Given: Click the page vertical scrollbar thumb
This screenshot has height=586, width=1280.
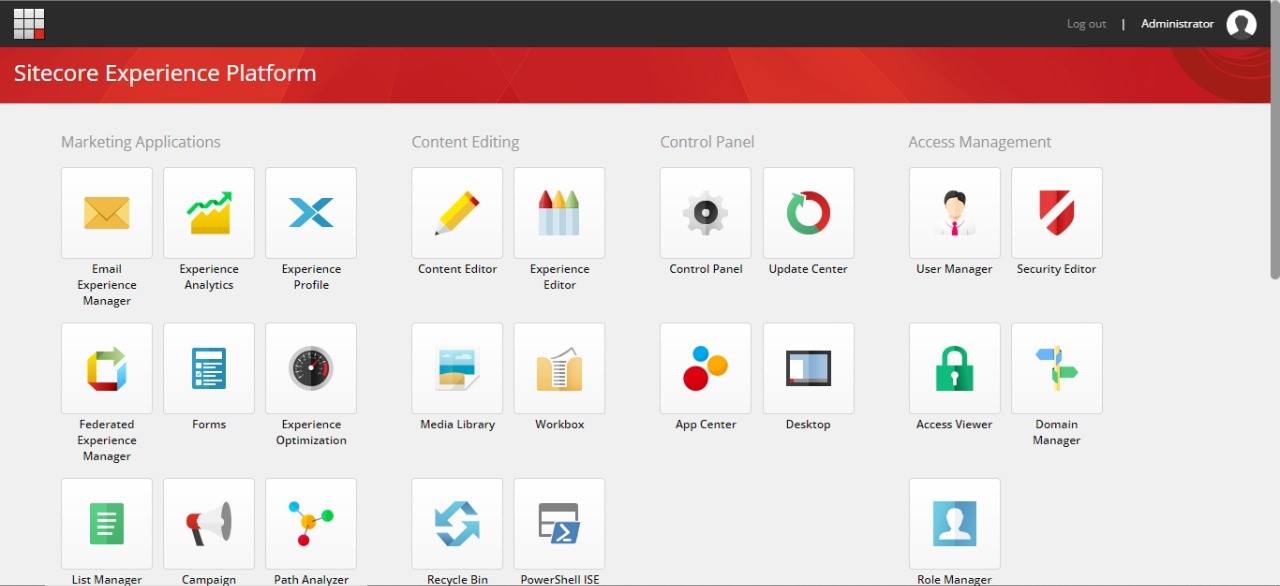Looking at the screenshot, I should click(x=1274, y=140).
